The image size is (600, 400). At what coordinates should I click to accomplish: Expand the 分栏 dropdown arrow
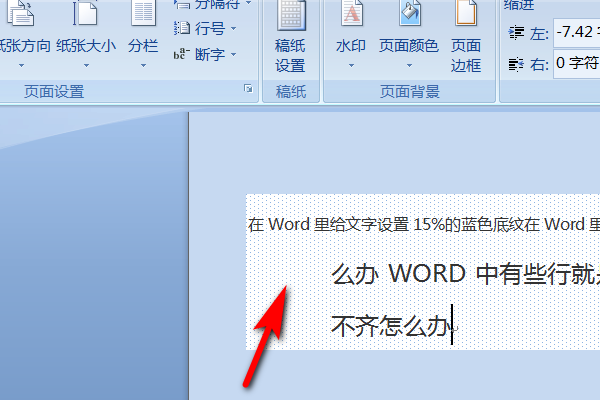coord(143,66)
